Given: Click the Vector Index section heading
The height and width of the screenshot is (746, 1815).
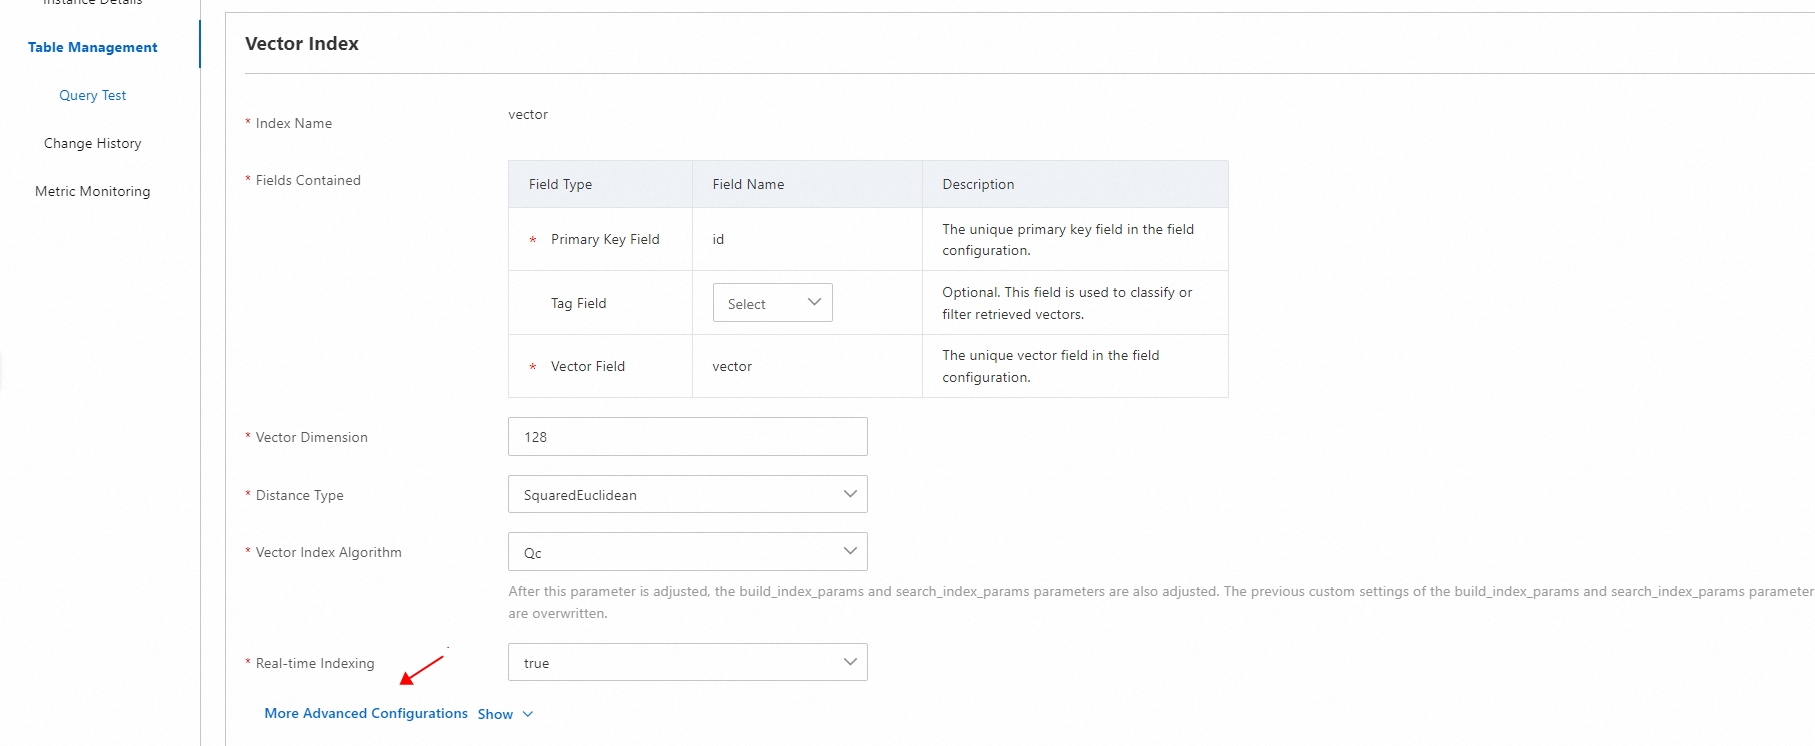Looking at the screenshot, I should (302, 44).
